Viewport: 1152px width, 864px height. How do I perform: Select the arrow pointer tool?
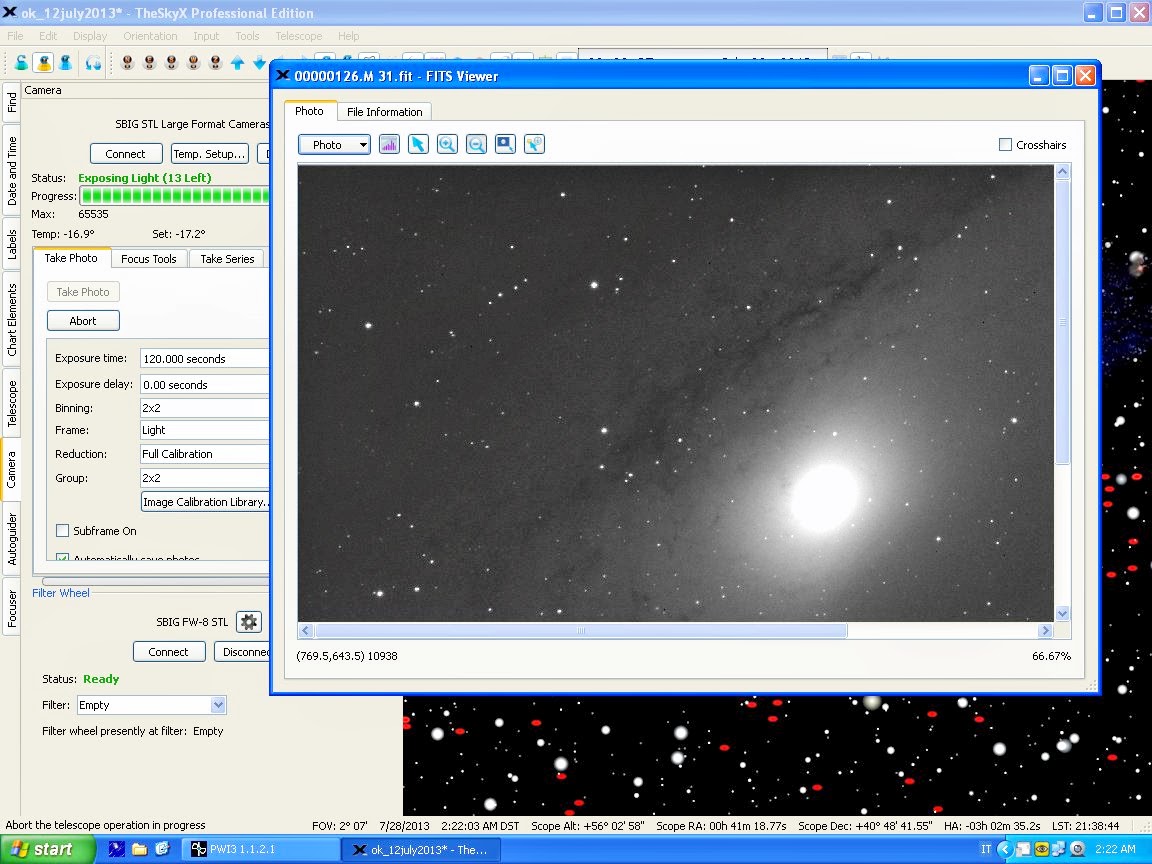(418, 145)
